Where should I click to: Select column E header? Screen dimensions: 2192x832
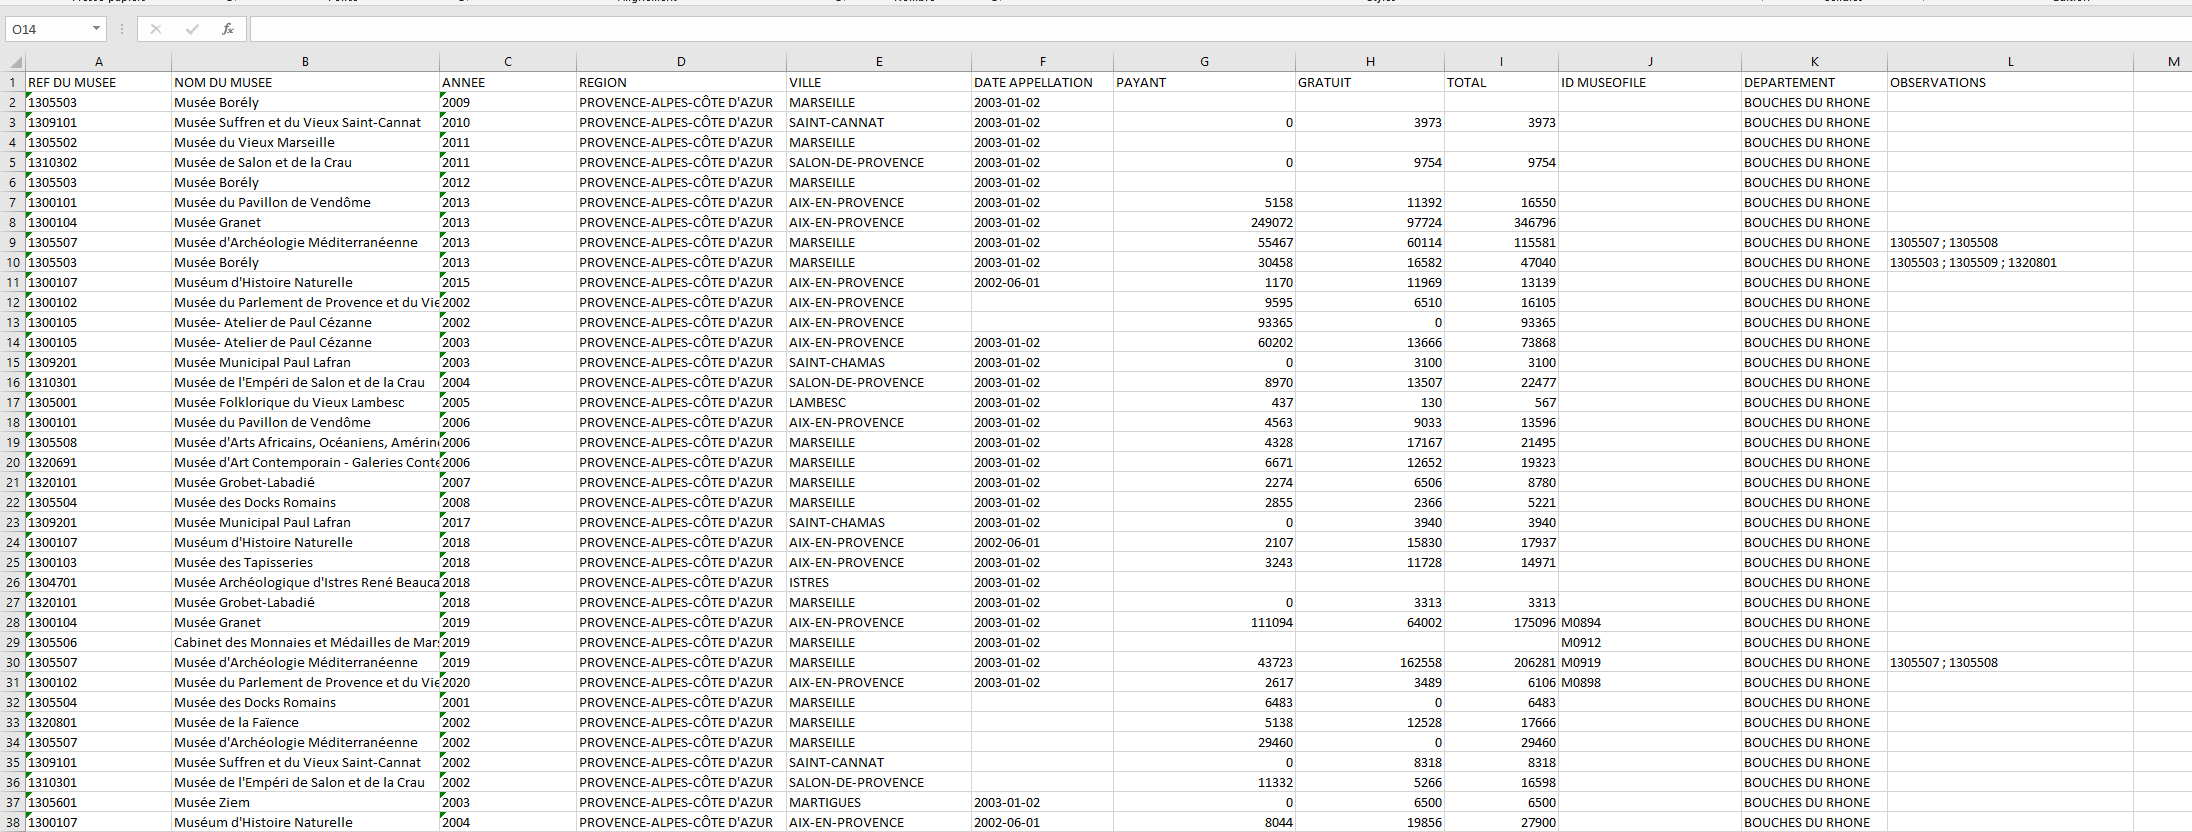[x=879, y=61]
